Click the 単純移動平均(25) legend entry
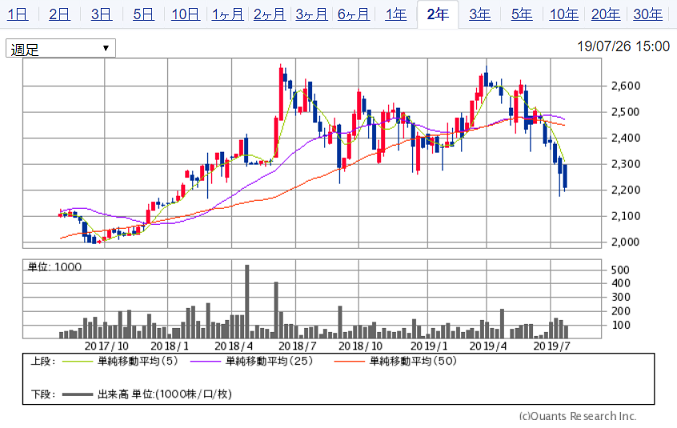The image size is (677, 428). (x=269, y=361)
